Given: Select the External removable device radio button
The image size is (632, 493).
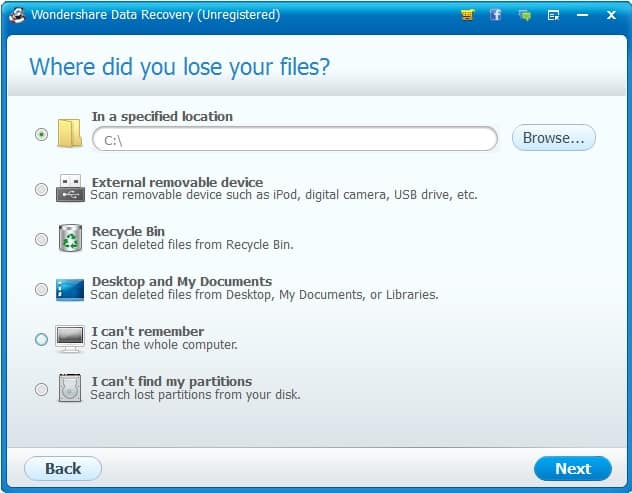Looking at the screenshot, I should pos(41,189).
